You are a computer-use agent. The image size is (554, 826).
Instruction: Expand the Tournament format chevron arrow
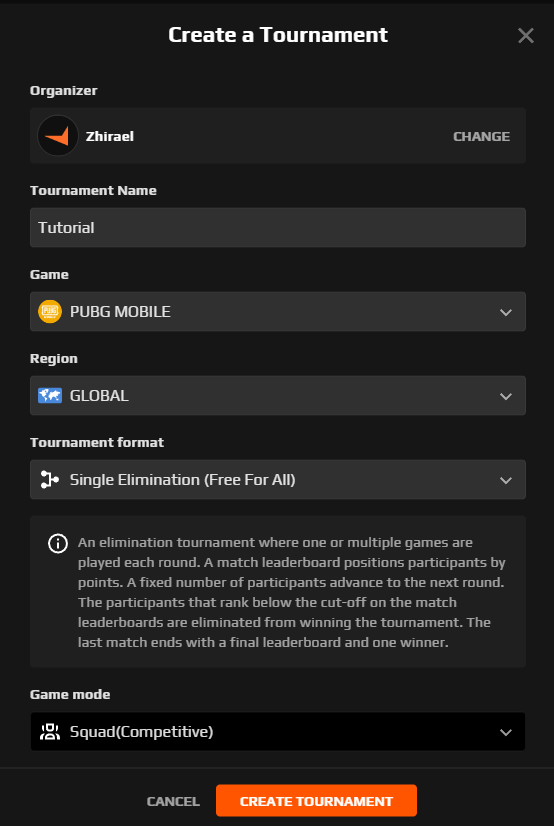tap(506, 480)
